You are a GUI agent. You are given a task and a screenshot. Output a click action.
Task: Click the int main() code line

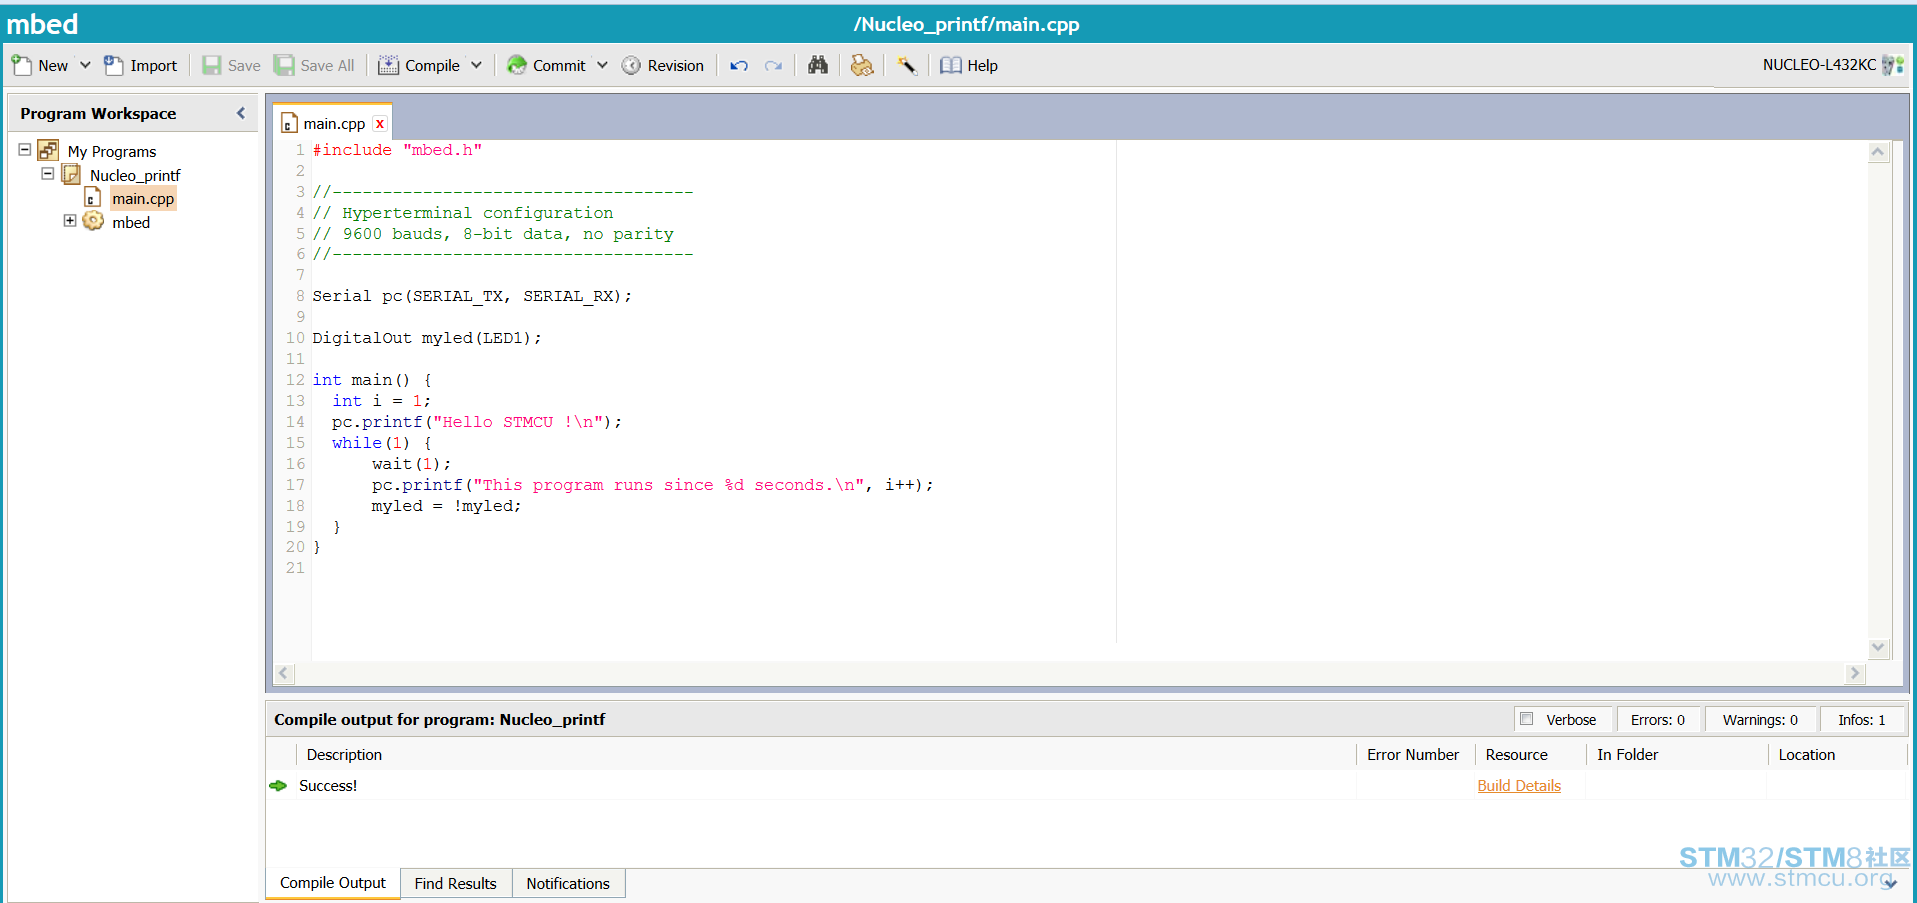tap(372, 380)
